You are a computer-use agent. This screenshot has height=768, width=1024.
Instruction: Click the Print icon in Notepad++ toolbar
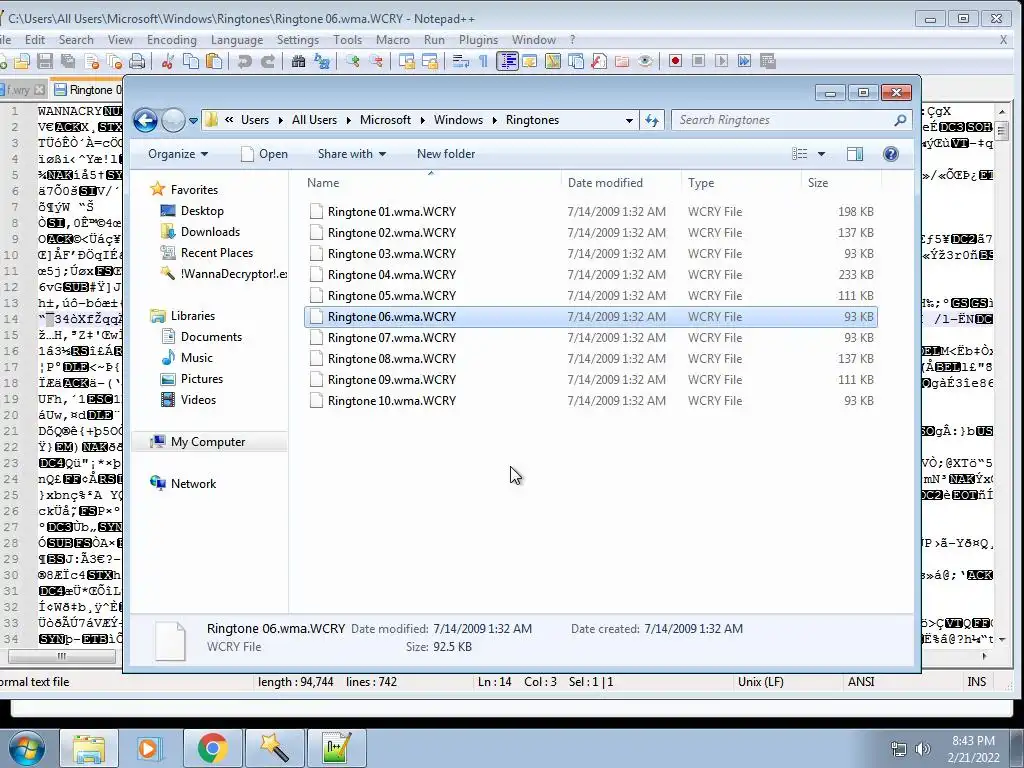[x=137, y=61]
